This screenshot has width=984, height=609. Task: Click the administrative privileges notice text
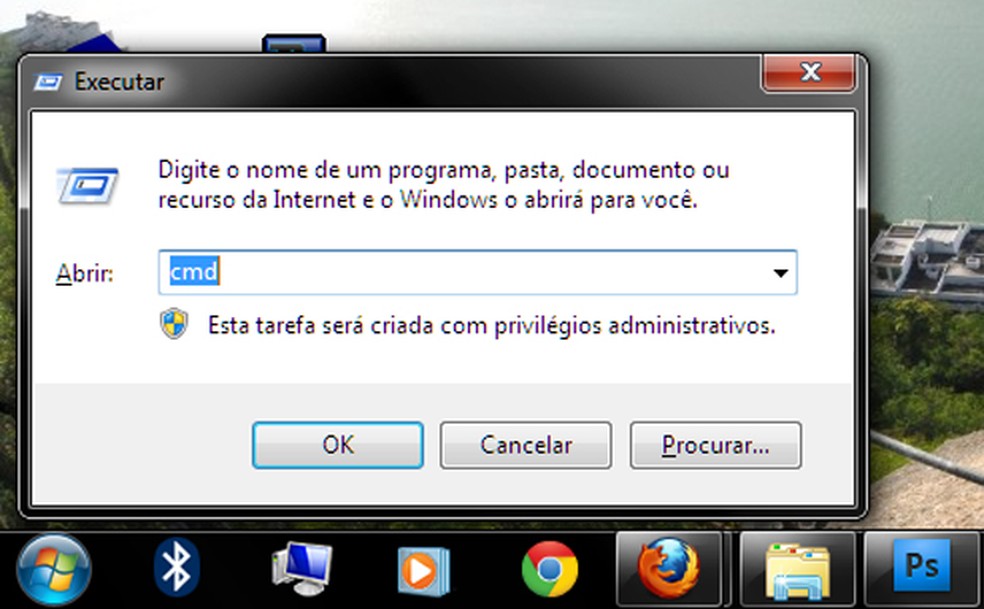[x=491, y=325]
